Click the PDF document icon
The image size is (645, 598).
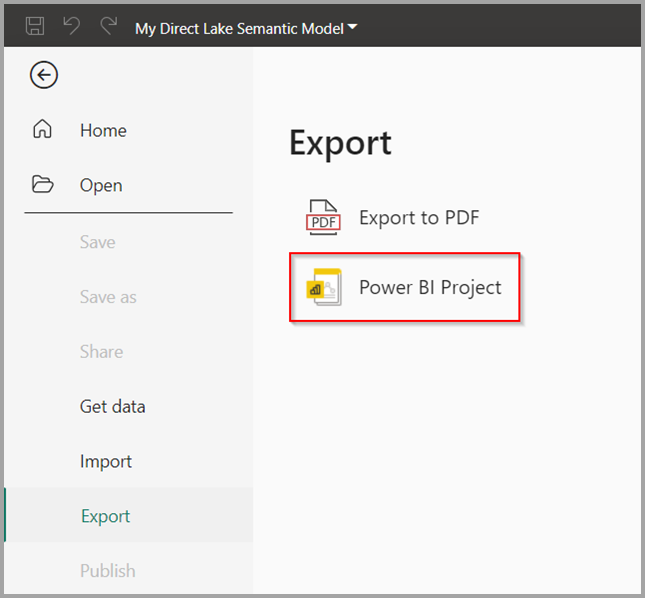click(x=323, y=217)
